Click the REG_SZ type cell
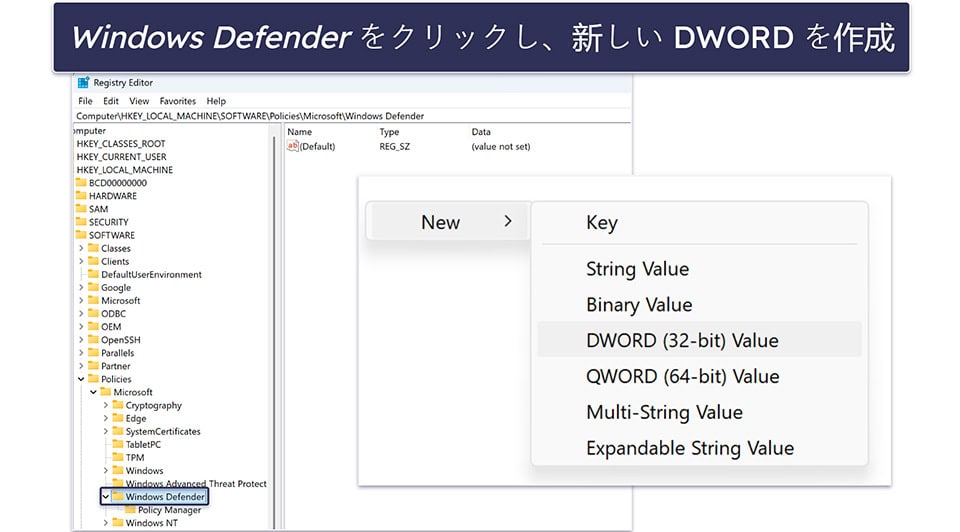The height and width of the screenshot is (532, 960). 395,146
